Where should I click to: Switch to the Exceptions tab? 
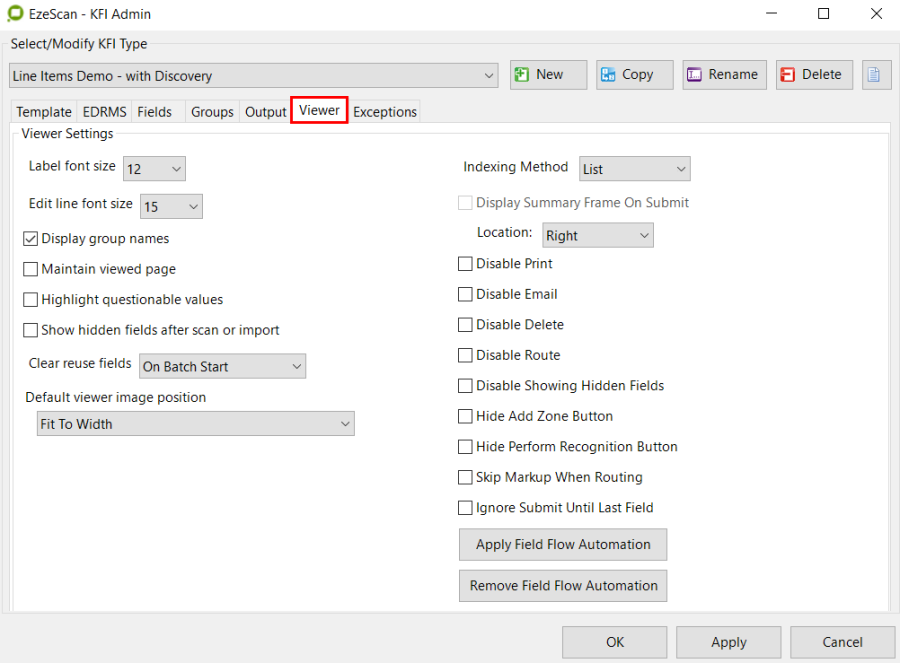tap(385, 112)
